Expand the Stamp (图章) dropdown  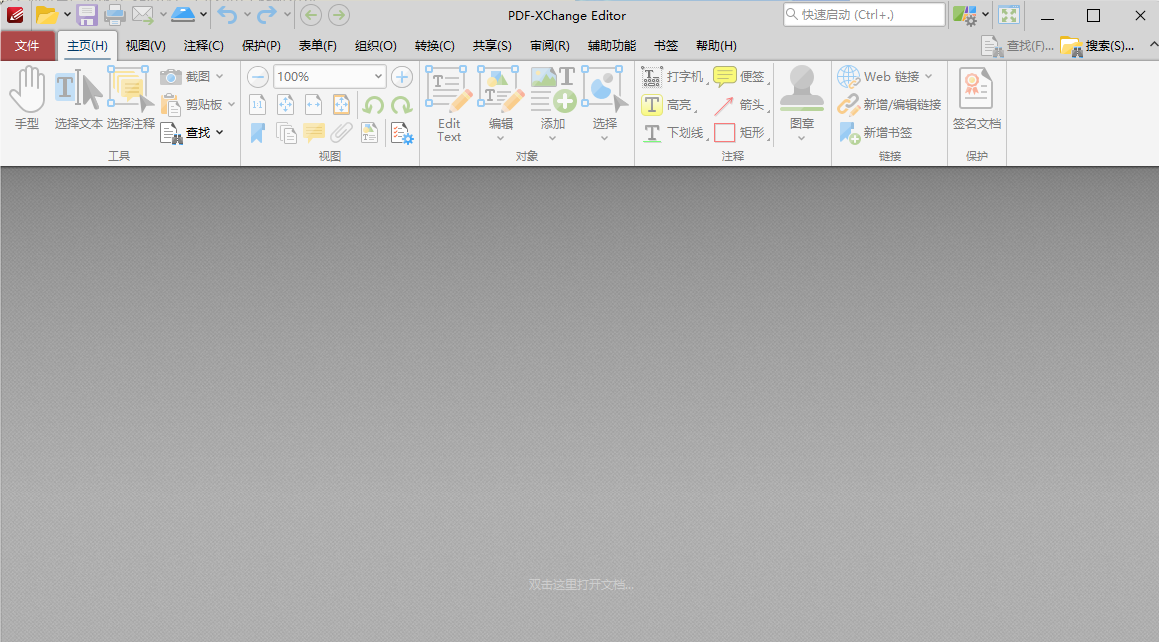(801, 138)
